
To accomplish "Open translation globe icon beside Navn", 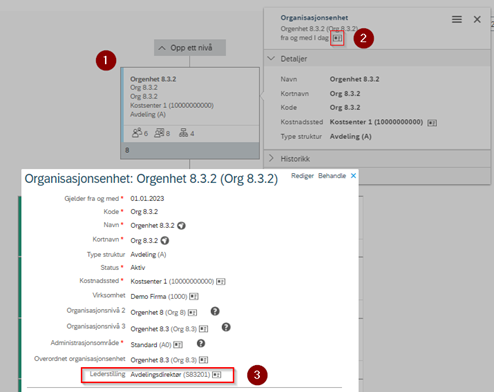I will tap(181, 226).
